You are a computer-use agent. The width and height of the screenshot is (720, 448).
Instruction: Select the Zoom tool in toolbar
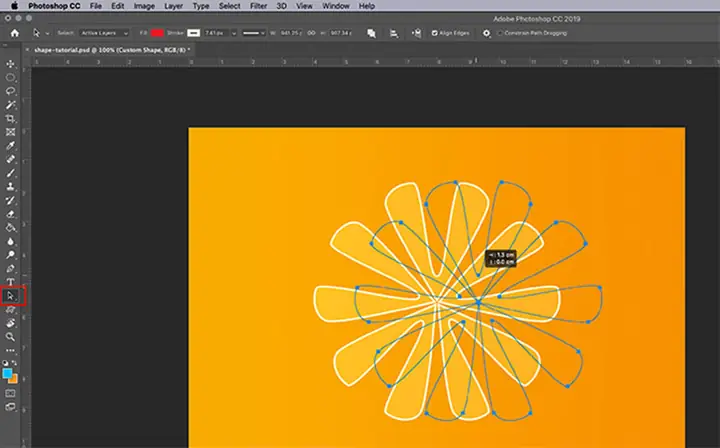(10, 337)
